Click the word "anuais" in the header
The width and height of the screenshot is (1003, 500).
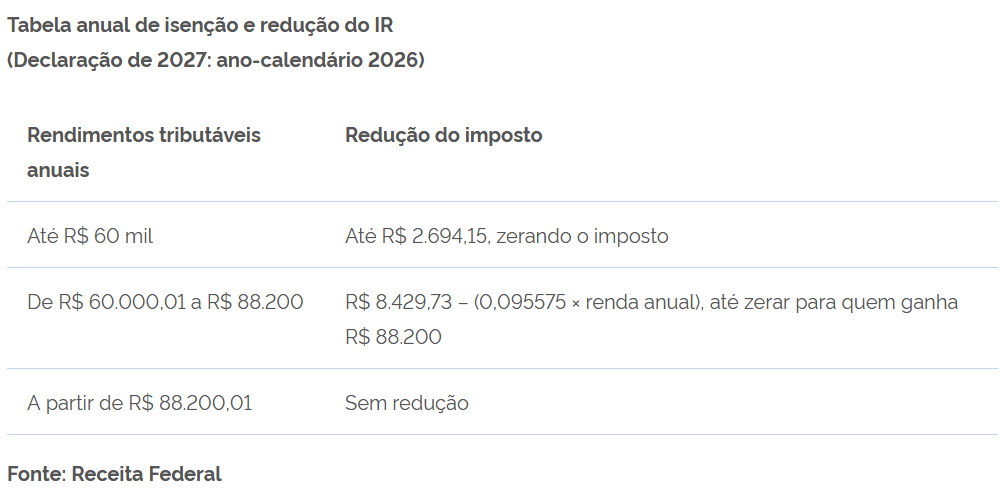pyautogui.click(x=58, y=170)
